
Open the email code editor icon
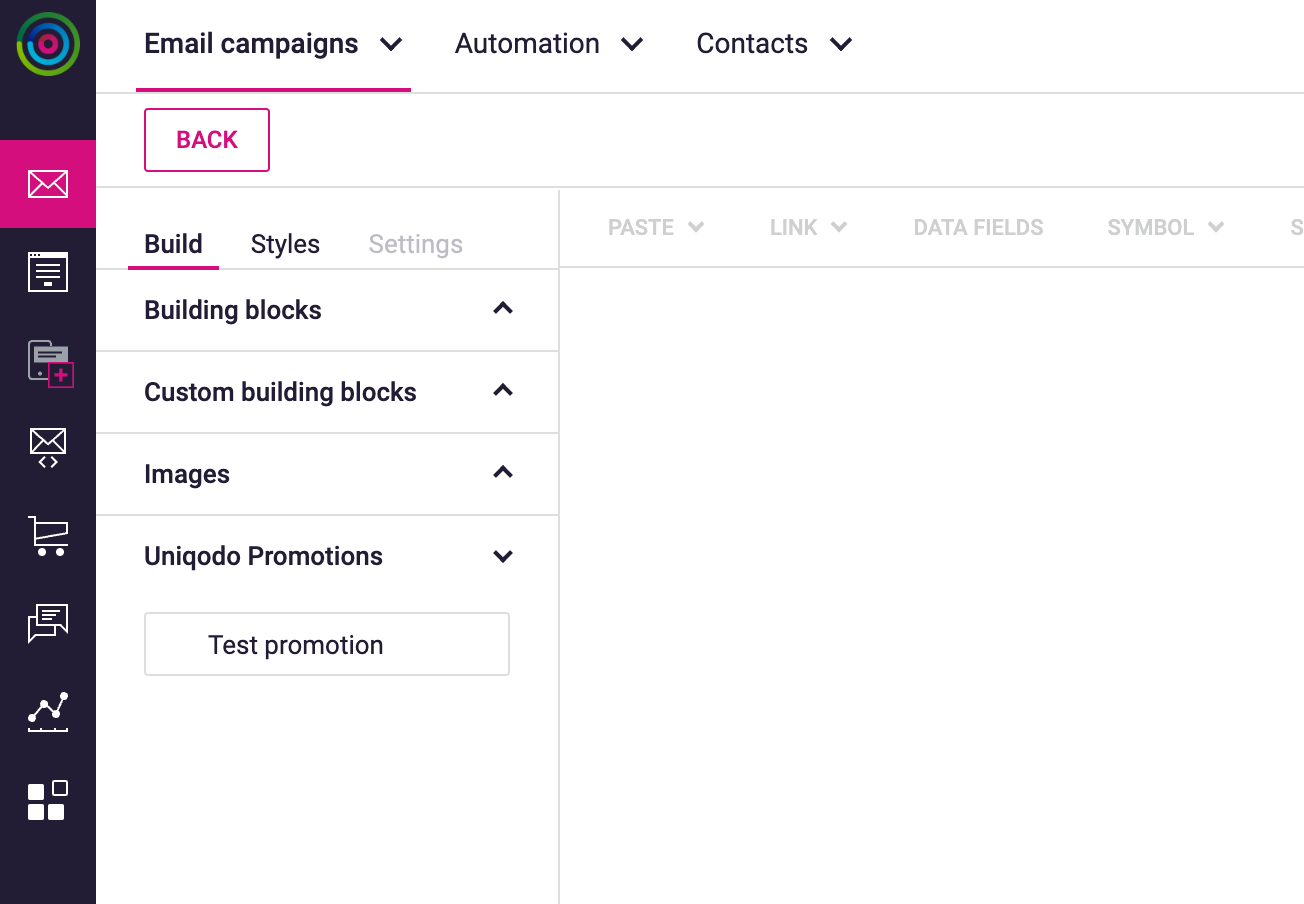tap(48, 448)
